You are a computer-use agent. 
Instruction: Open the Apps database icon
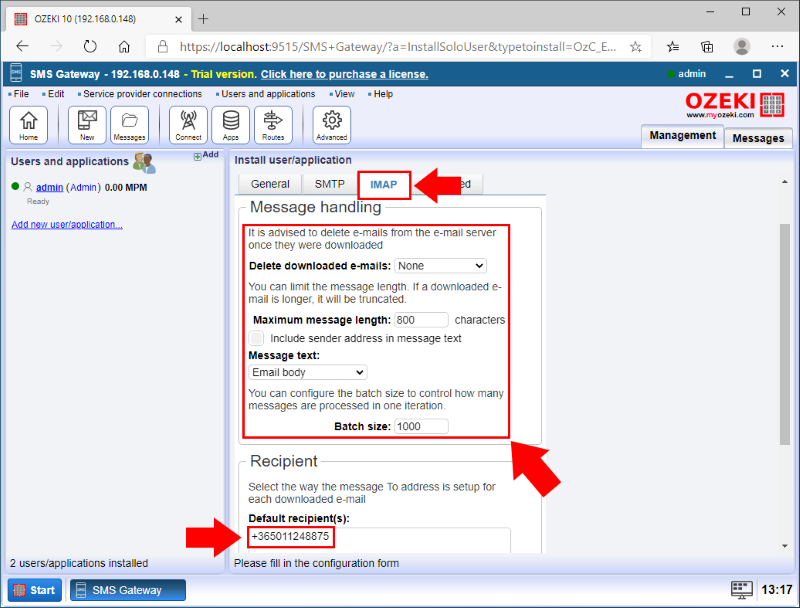(x=231, y=125)
